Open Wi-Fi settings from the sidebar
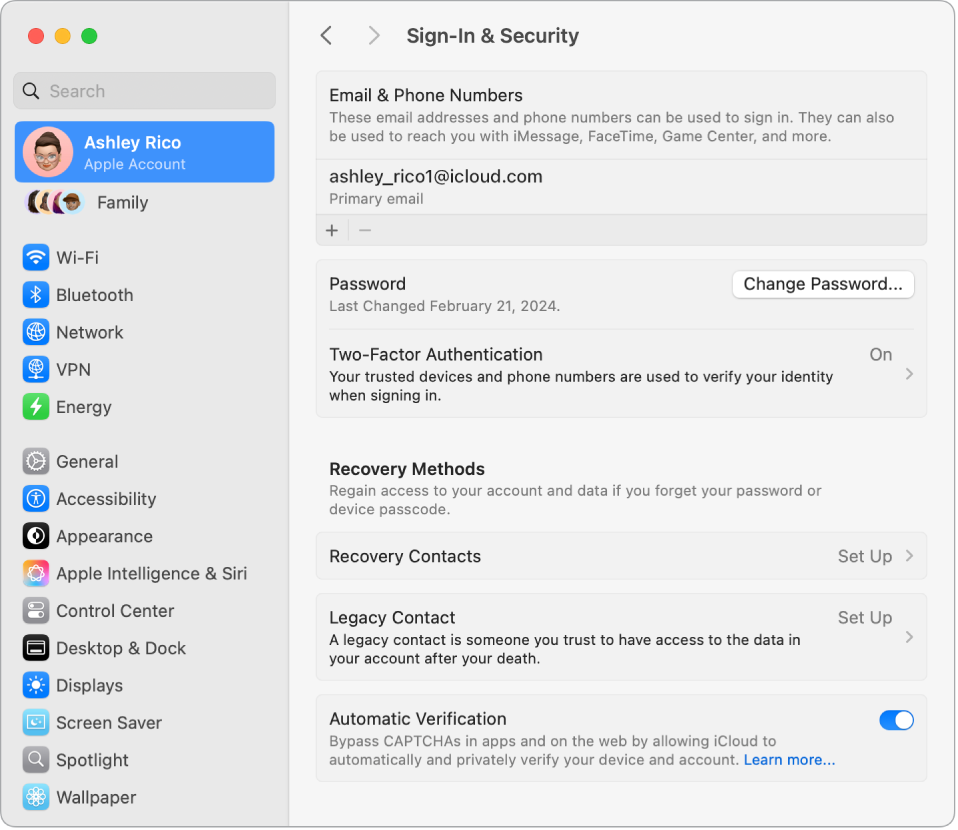 36,257
